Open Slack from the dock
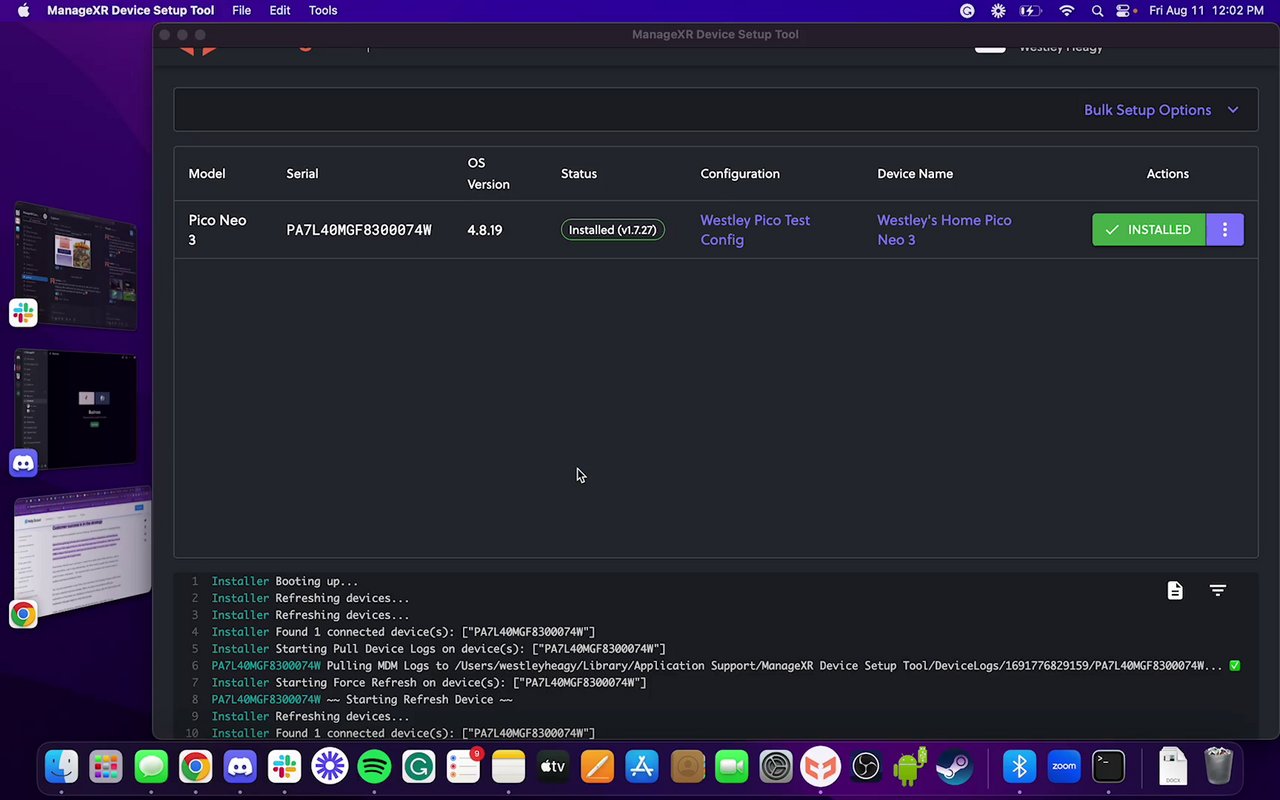 coord(285,767)
